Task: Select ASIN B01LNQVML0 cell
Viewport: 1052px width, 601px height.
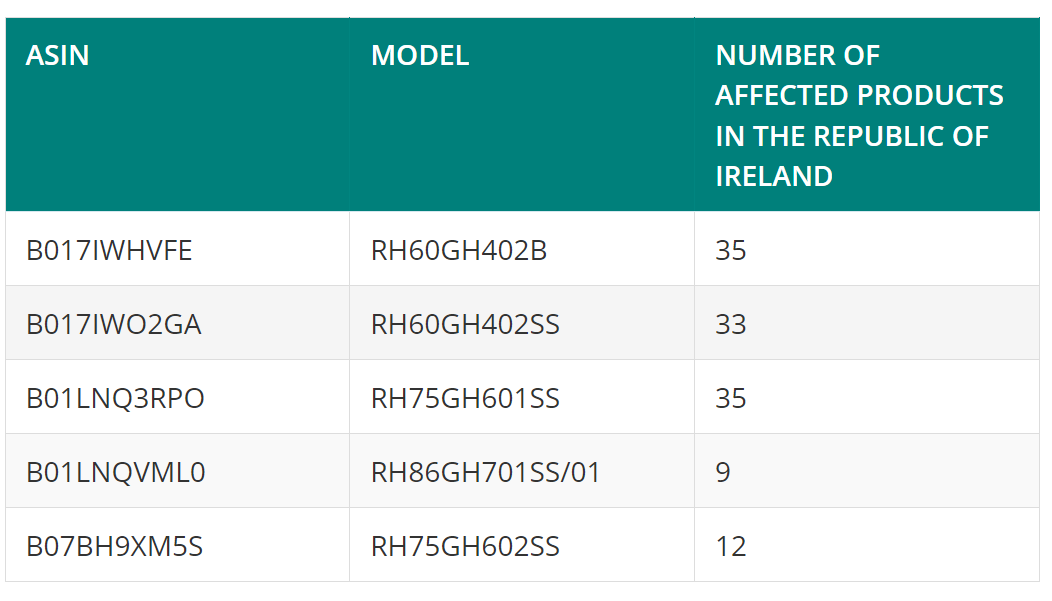Action: coord(178,471)
